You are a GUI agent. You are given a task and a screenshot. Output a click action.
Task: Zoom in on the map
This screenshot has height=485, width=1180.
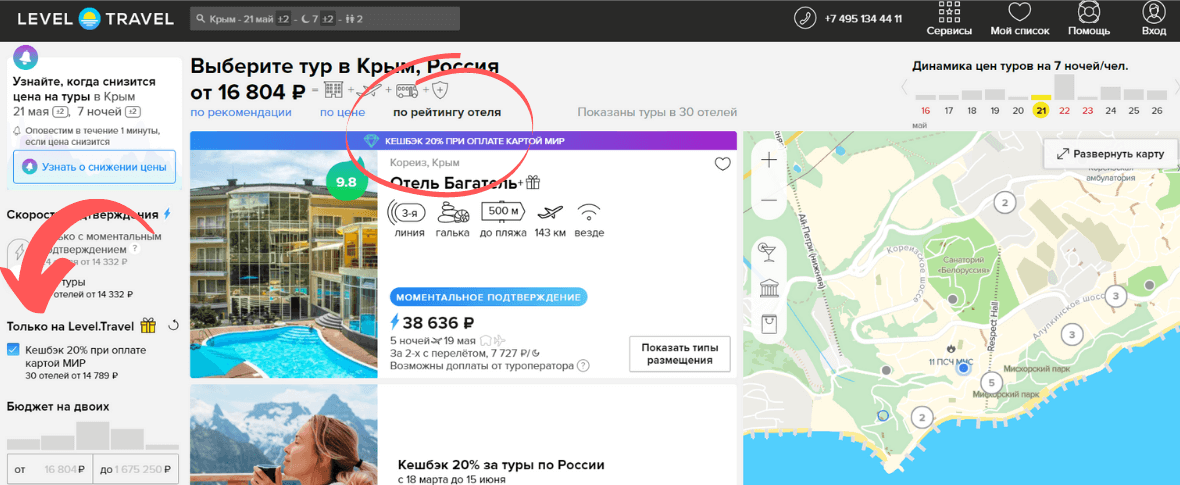(769, 160)
